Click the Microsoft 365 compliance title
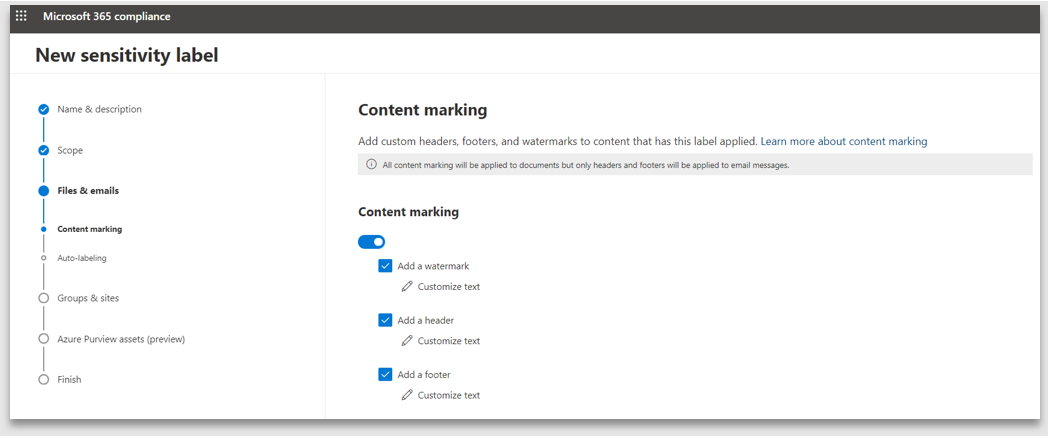1048x438 pixels. [x=106, y=16]
